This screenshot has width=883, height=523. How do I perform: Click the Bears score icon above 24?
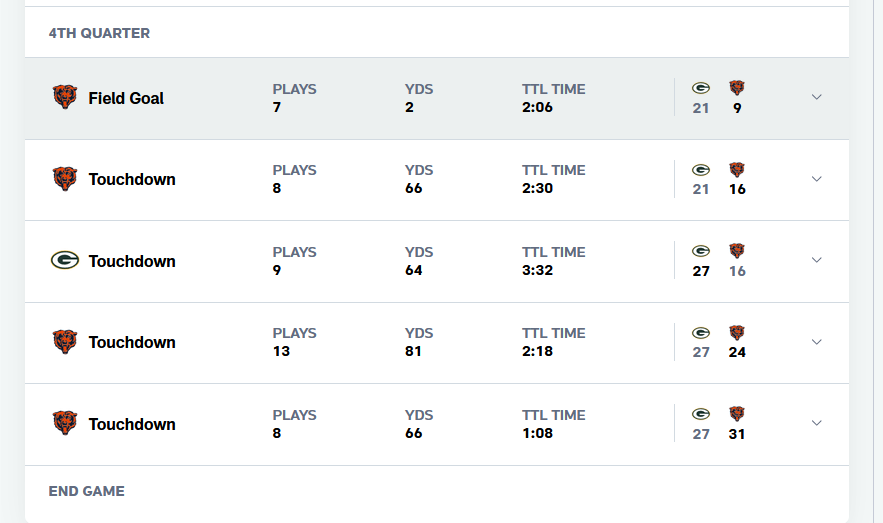[x=737, y=333]
